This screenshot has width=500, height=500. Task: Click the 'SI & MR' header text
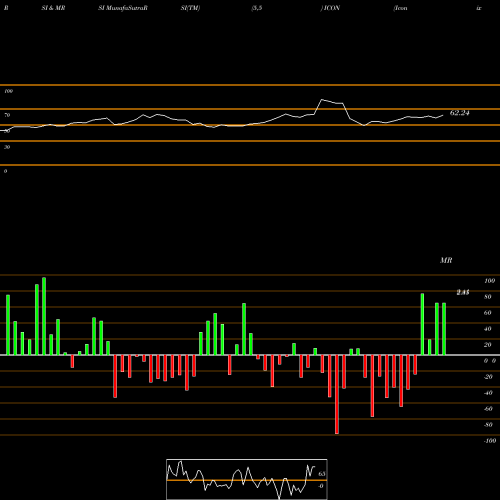(53, 8)
